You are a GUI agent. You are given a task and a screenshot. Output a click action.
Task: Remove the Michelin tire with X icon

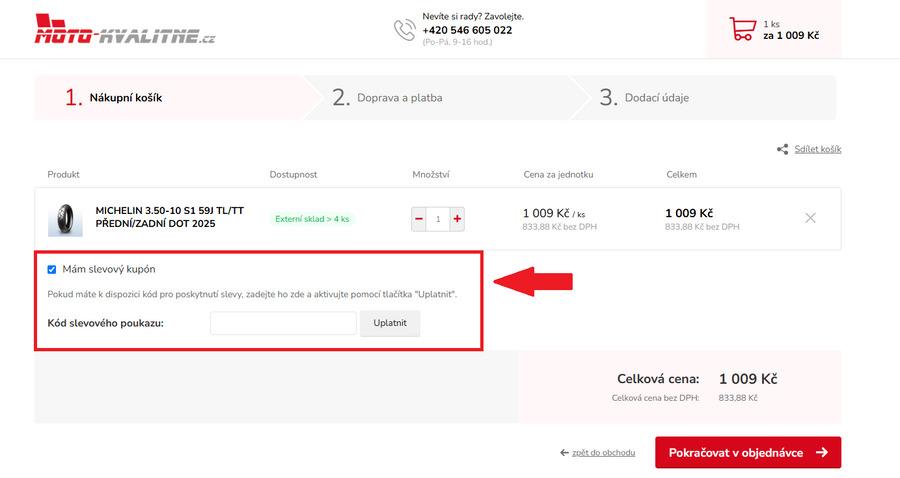[810, 218]
